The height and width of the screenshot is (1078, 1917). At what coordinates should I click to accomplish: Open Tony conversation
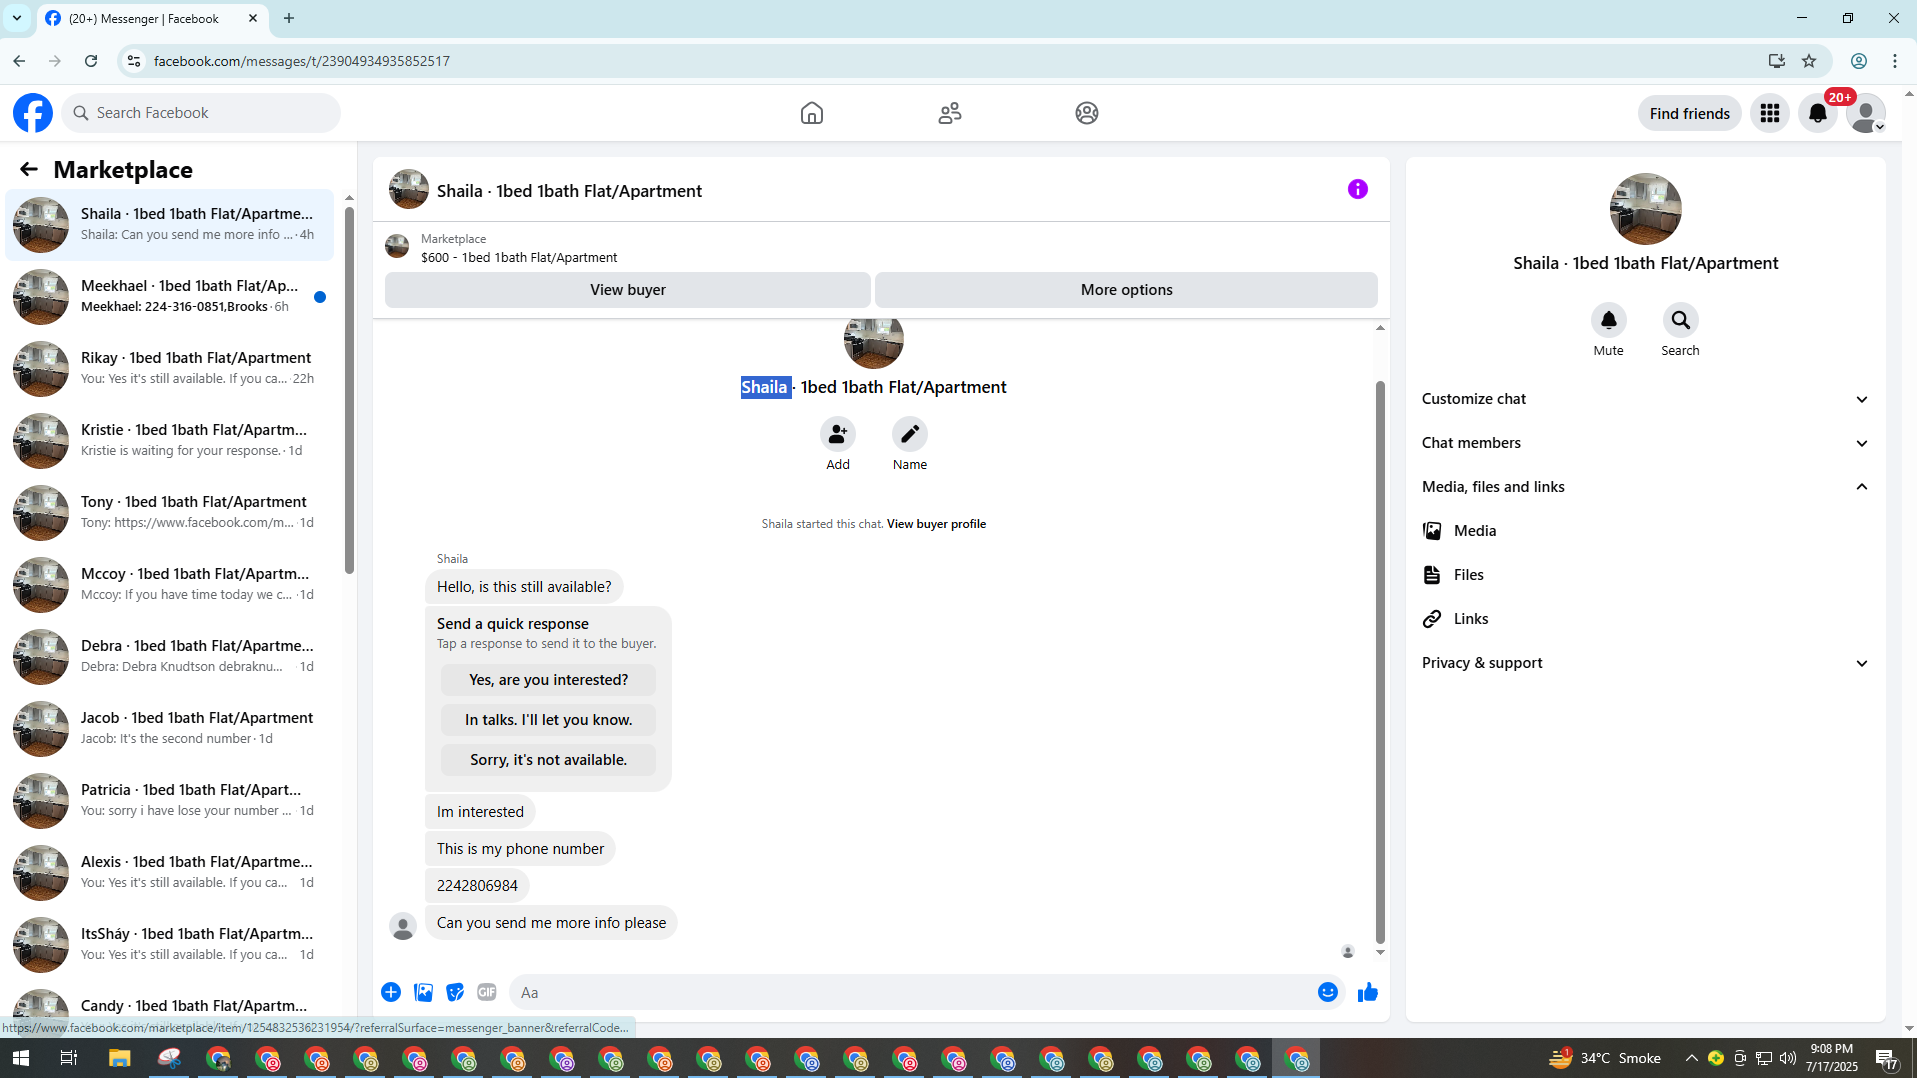pos(170,513)
